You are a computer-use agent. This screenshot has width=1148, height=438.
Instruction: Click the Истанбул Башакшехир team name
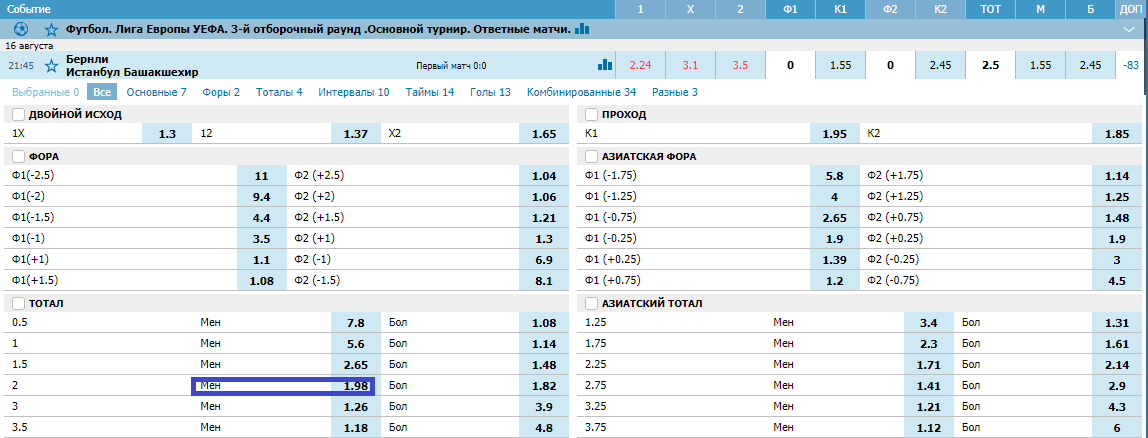pyautogui.click(x=133, y=72)
